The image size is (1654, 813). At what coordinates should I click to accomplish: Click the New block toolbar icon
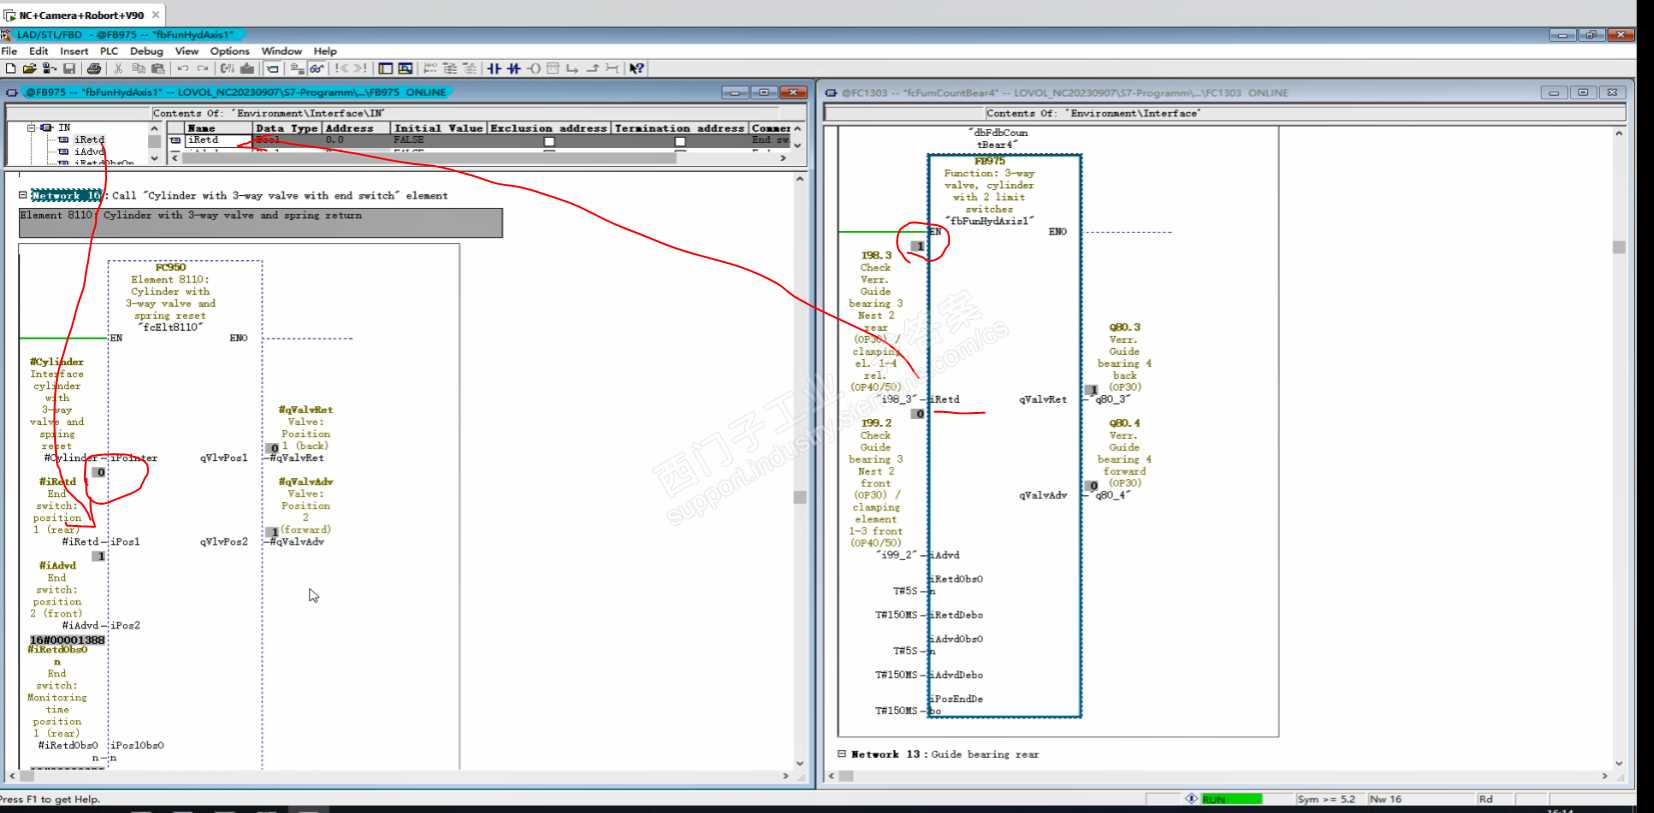point(10,69)
